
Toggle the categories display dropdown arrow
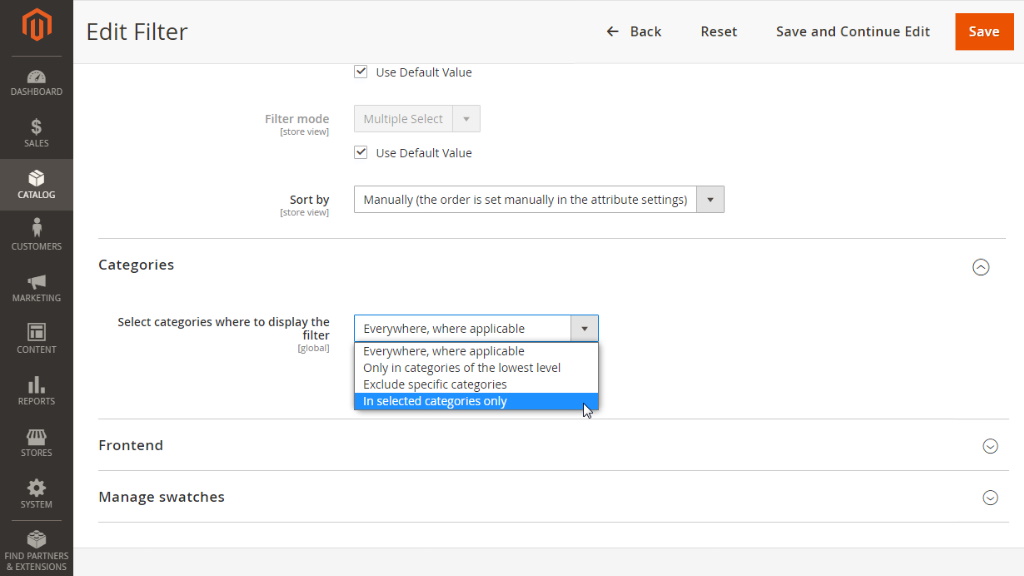(x=584, y=328)
